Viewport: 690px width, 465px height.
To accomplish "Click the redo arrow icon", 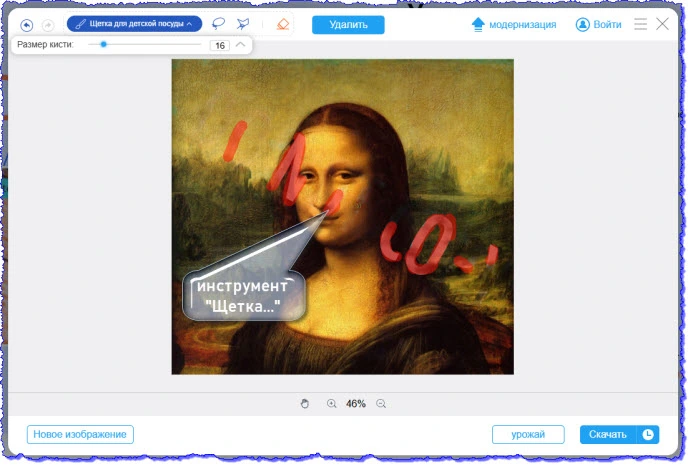I will click(47, 24).
